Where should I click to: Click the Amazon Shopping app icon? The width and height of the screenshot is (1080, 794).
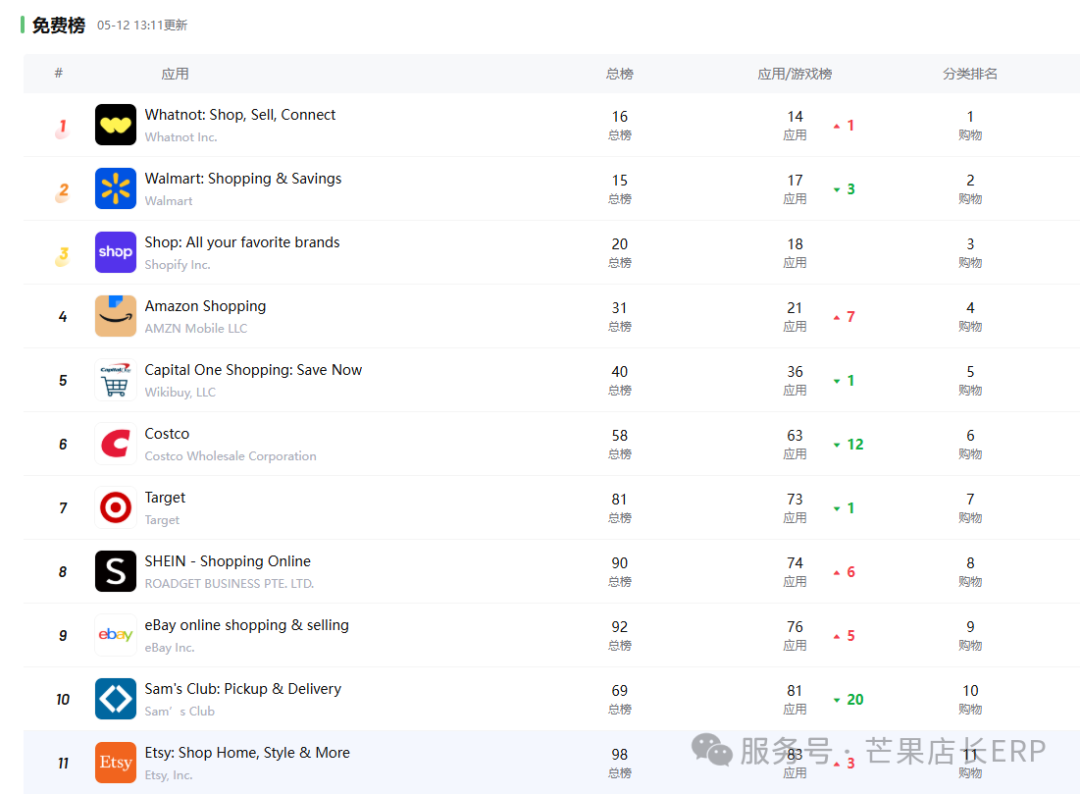pos(115,316)
